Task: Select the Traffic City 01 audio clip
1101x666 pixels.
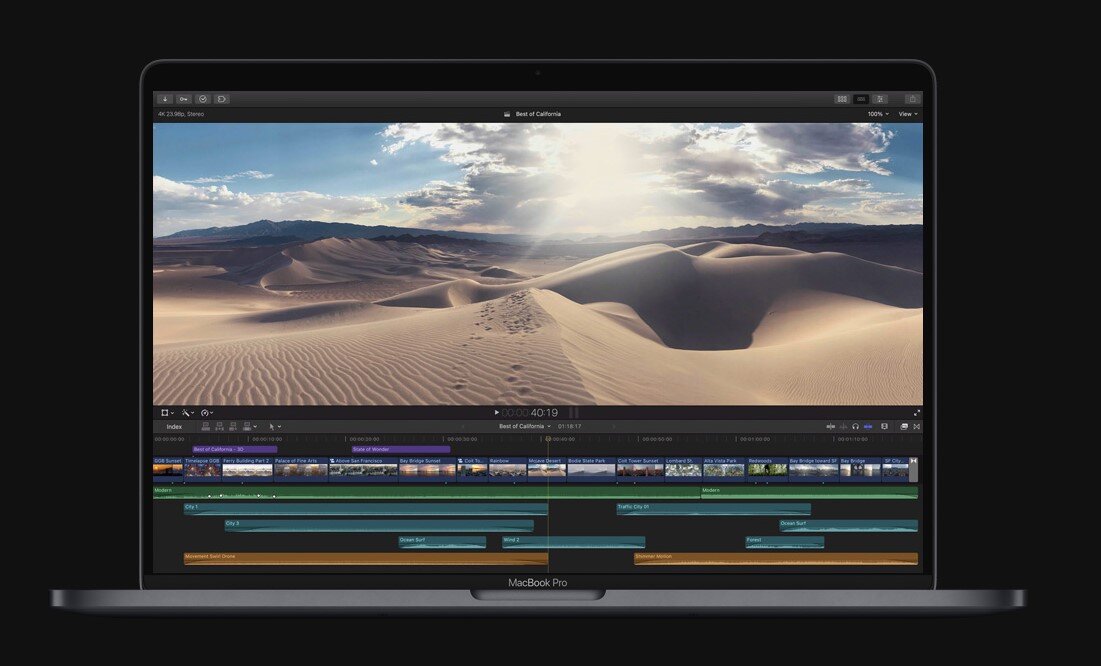Action: (x=713, y=509)
